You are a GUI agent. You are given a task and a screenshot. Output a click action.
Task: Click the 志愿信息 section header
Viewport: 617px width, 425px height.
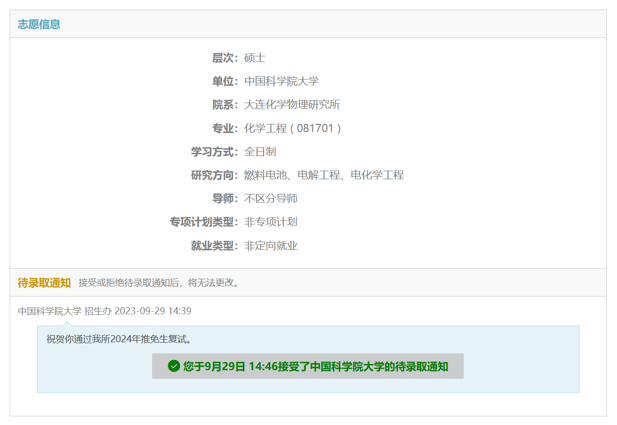point(39,24)
